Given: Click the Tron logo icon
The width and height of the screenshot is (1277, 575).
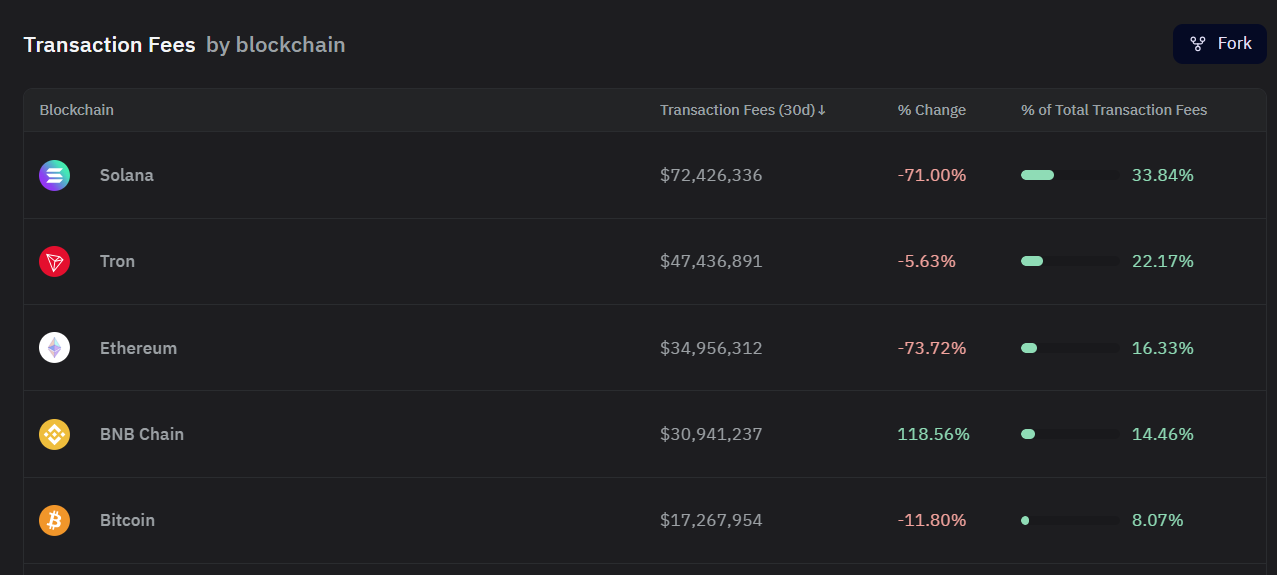Looking at the screenshot, I should pyautogui.click(x=54, y=262).
